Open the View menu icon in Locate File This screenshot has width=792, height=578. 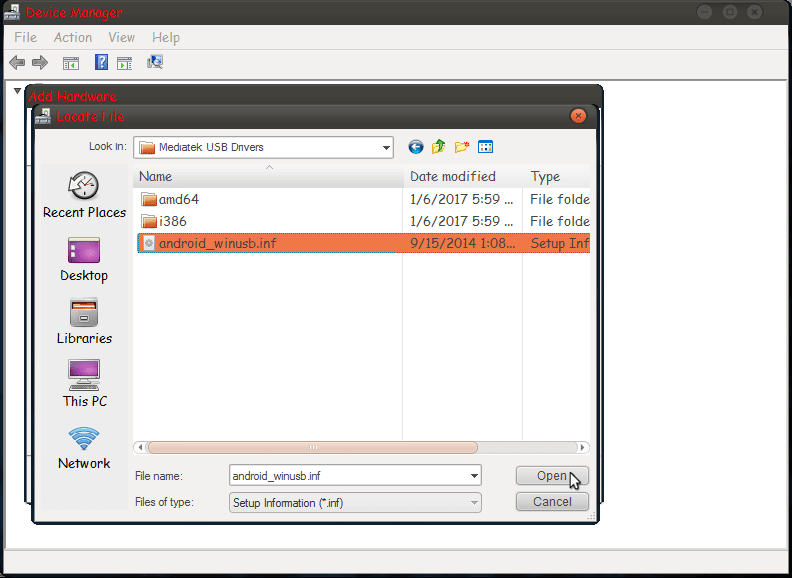(485, 147)
